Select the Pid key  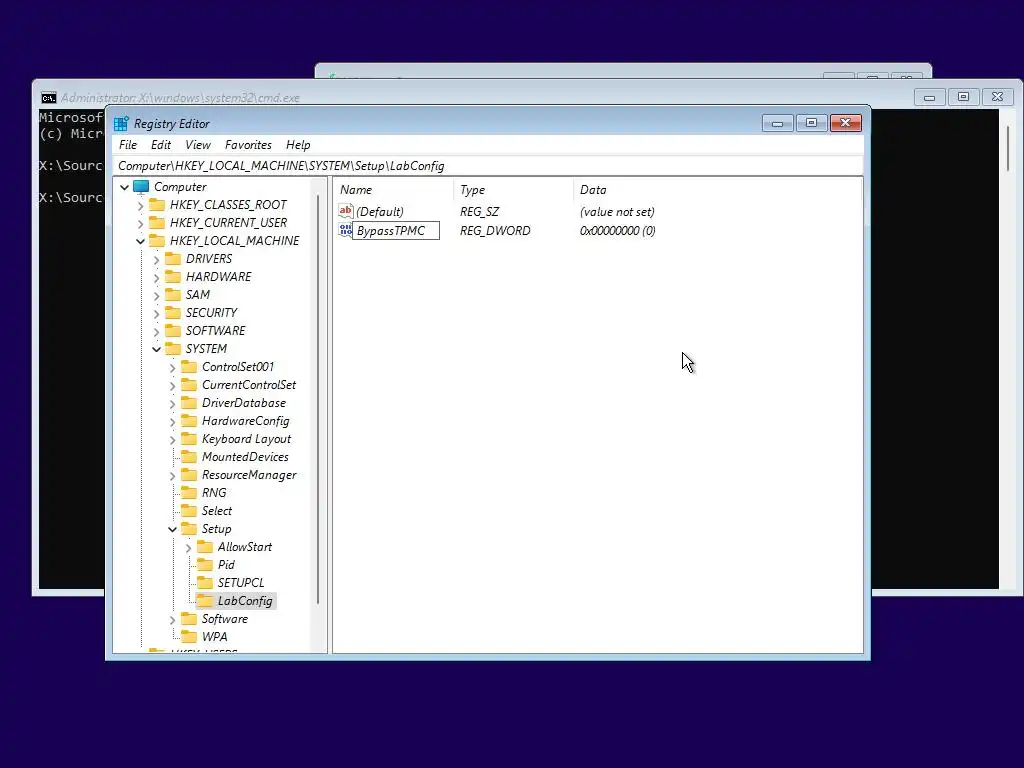coord(226,565)
